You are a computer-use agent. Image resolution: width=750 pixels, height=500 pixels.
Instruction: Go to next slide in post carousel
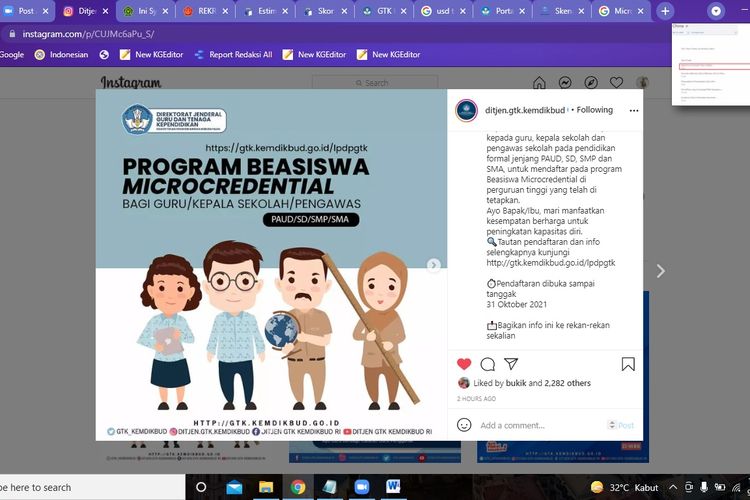[x=433, y=265]
